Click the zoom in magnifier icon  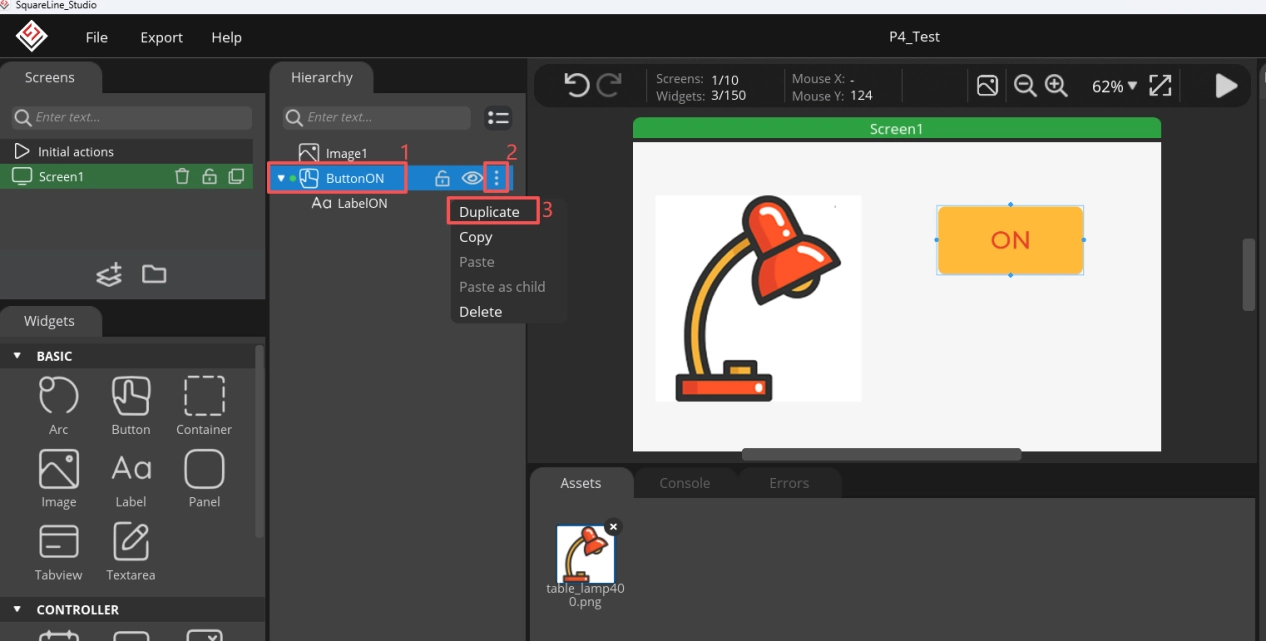click(x=1056, y=86)
